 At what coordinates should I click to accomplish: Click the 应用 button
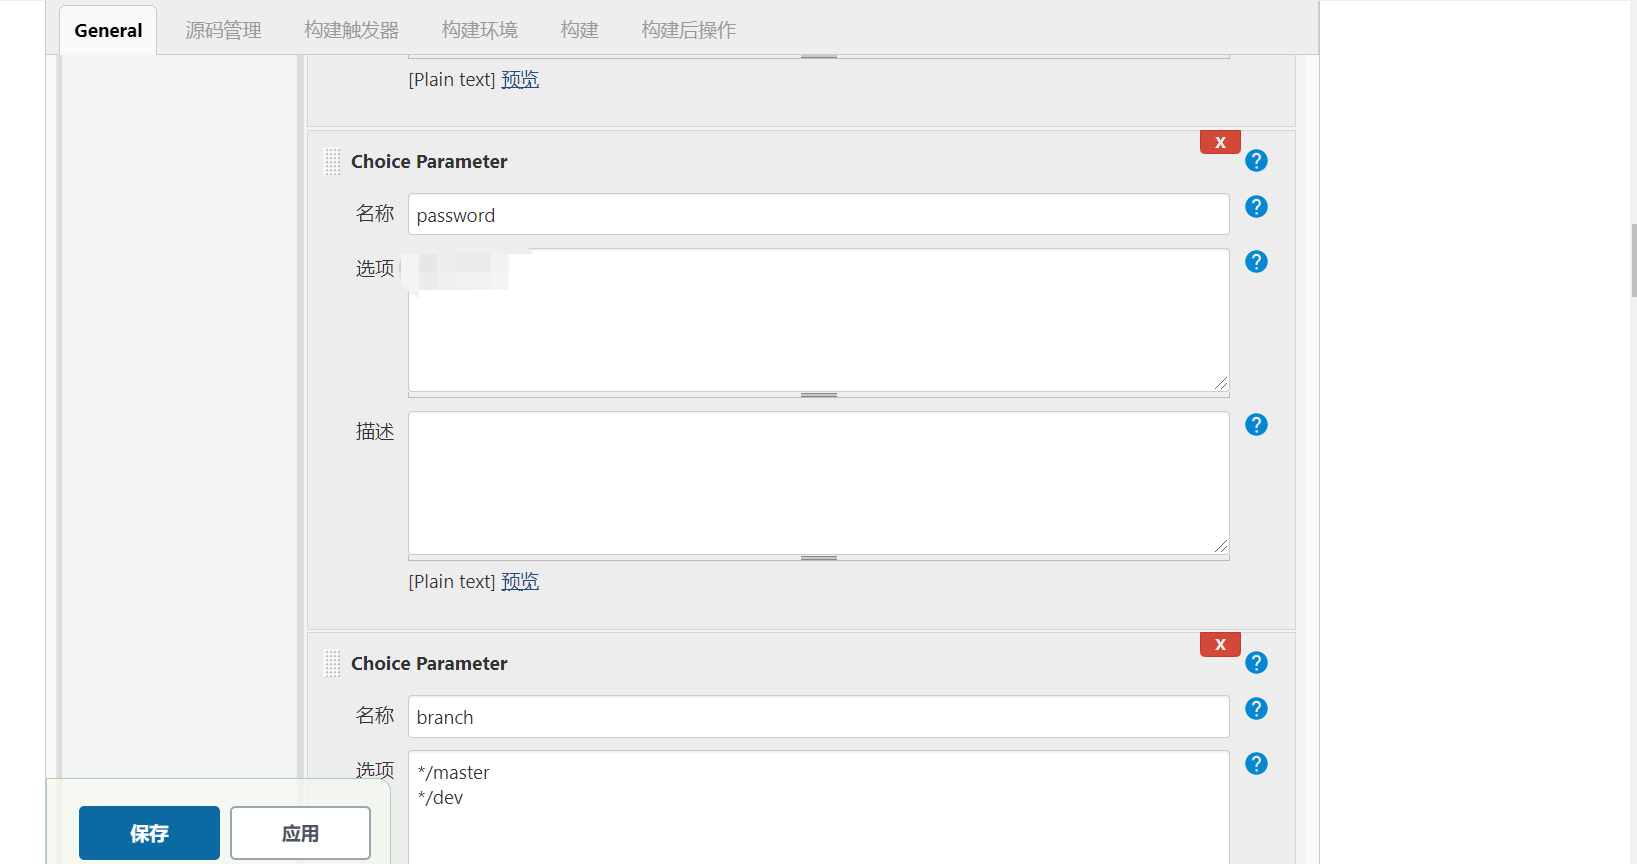coord(300,833)
